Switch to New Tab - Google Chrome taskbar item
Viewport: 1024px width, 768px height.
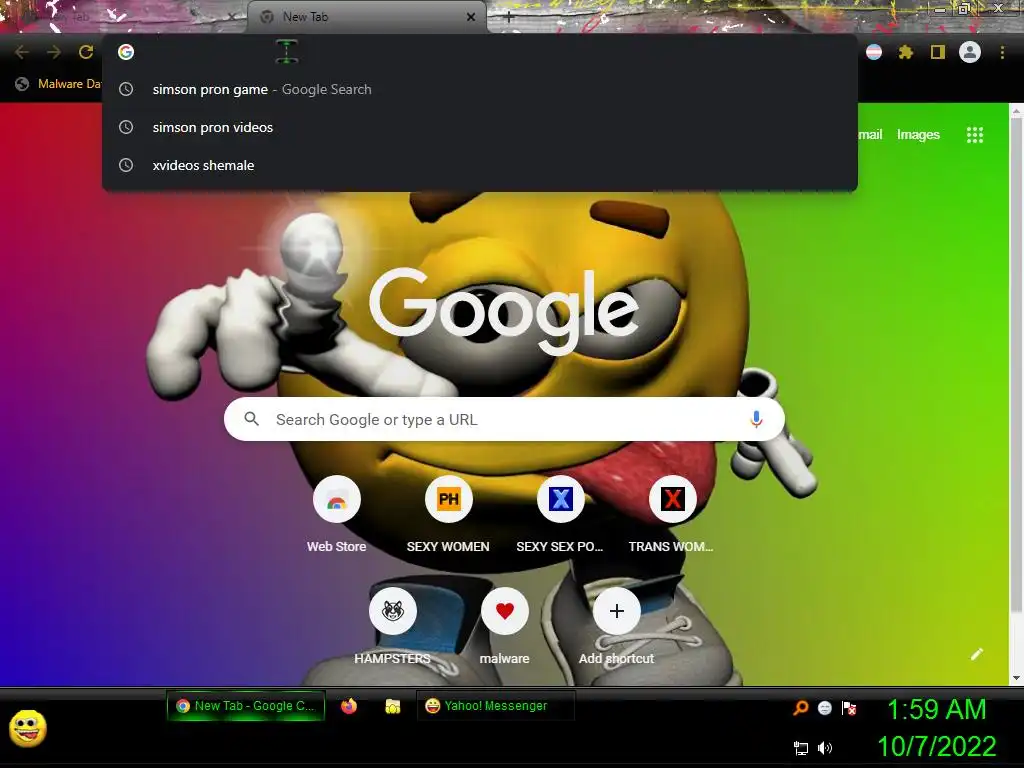(246, 706)
